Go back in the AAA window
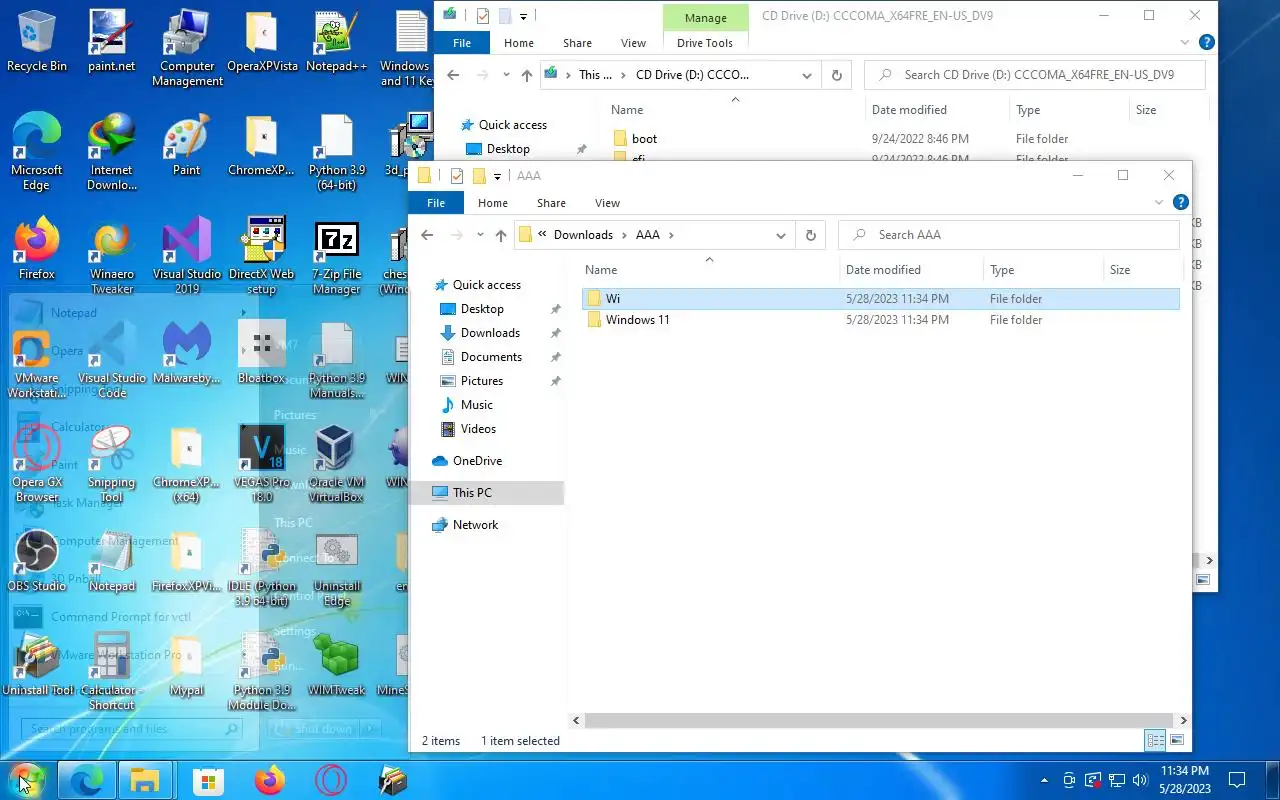Screen dimensions: 1280x800 427,235
